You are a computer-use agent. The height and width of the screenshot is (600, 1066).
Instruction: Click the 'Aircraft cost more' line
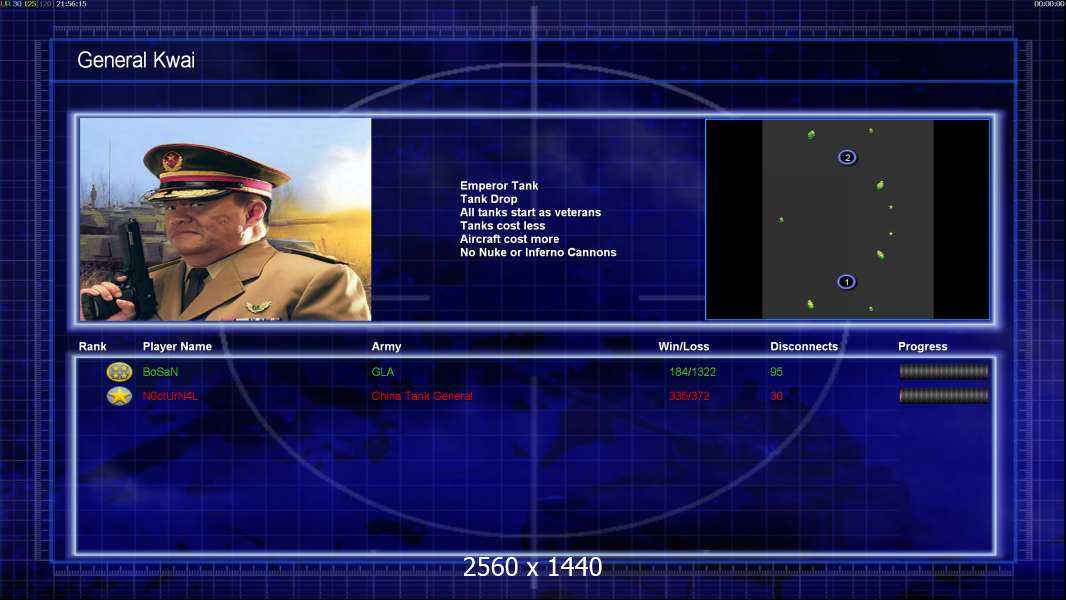point(509,239)
